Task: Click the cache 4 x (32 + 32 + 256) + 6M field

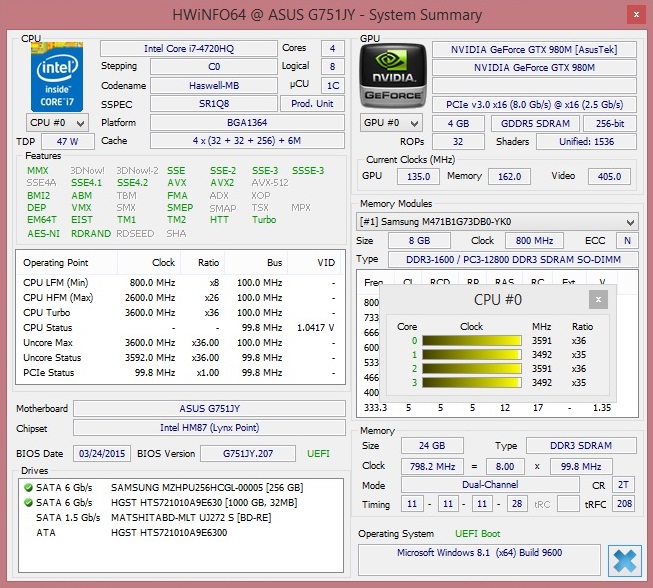Action: [x=247, y=141]
